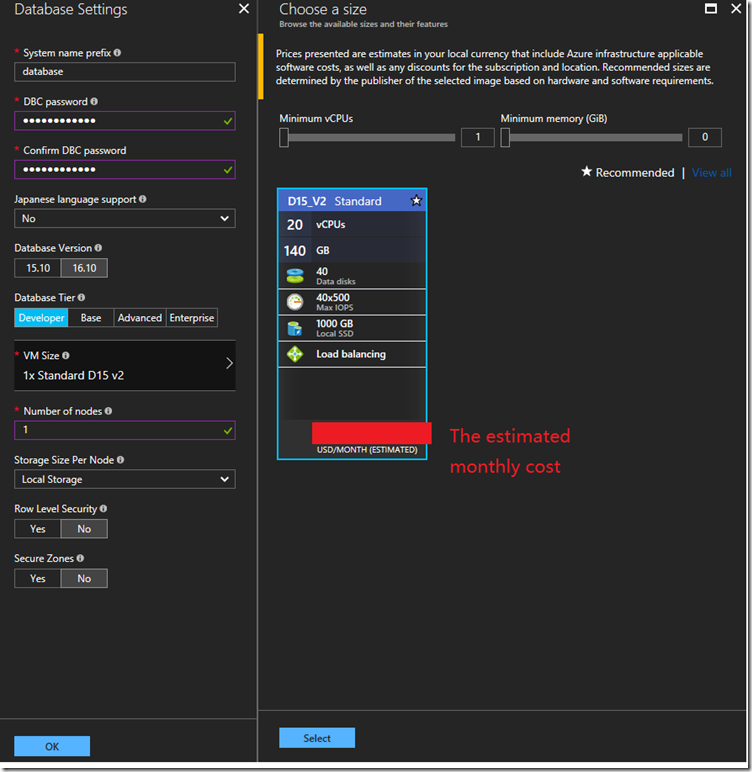Maximize the Choose a size blade
Viewport: 752px width, 772px height.
[x=711, y=9]
